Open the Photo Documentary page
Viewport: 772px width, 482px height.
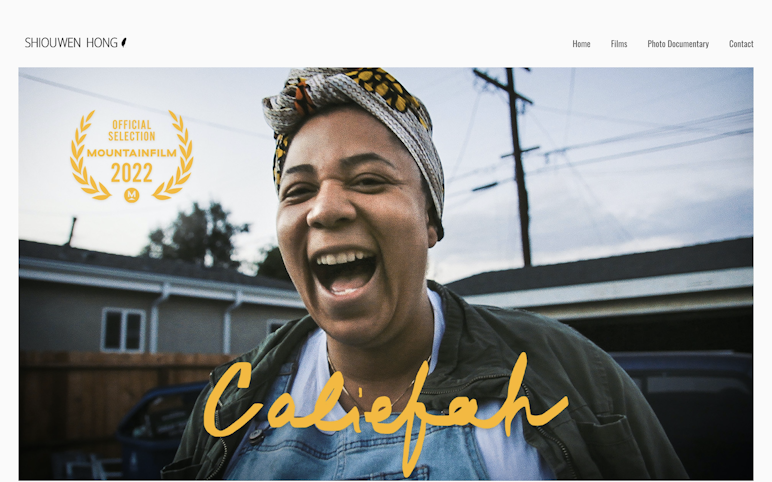(678, 44)
